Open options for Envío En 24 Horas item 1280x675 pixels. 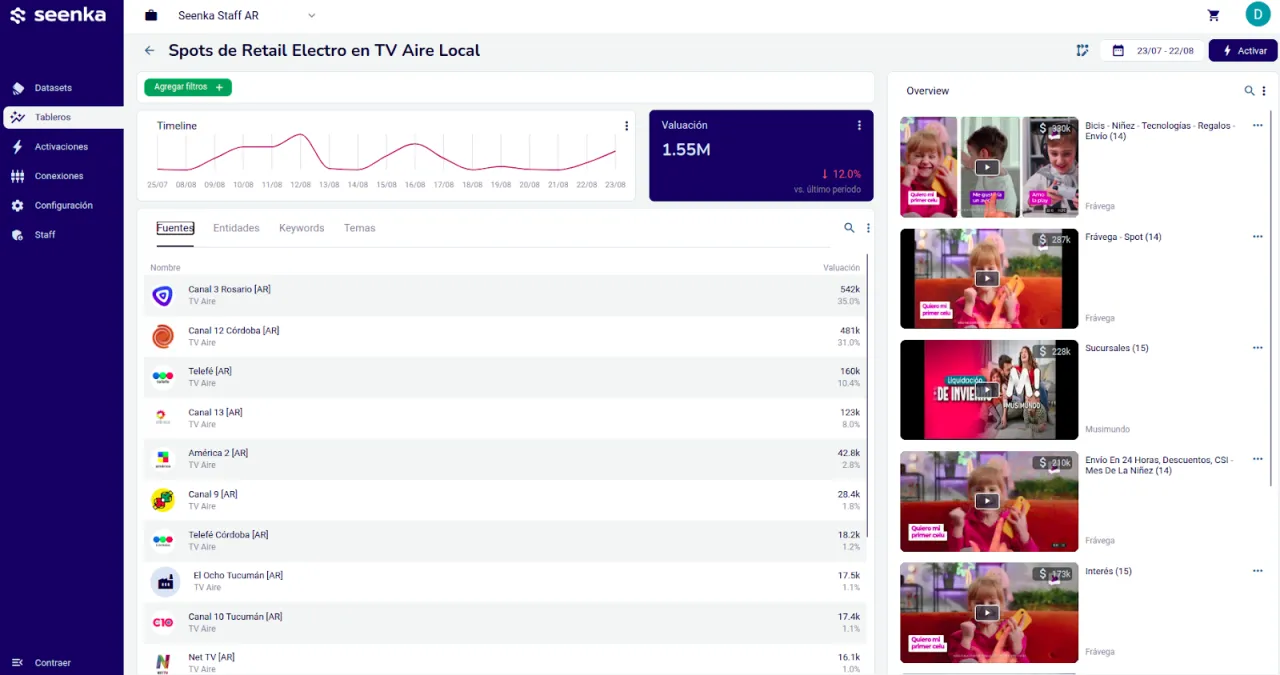[1257, 459]
